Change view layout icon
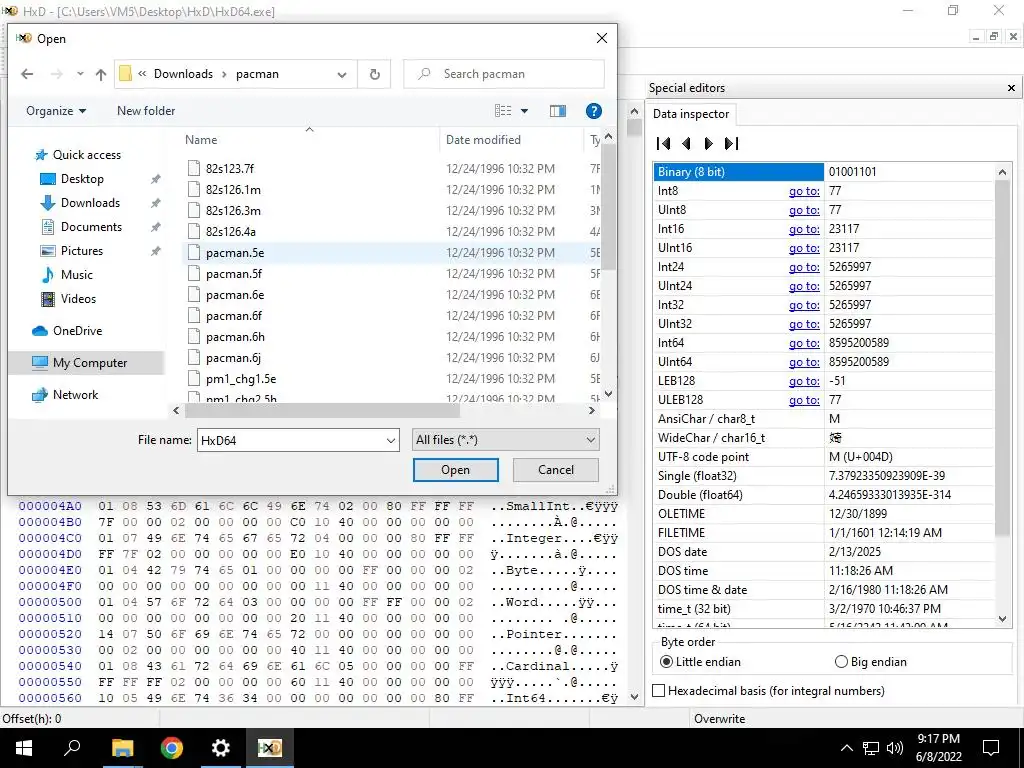Viewport: 1024px width, 768px height. click(503, 111)
